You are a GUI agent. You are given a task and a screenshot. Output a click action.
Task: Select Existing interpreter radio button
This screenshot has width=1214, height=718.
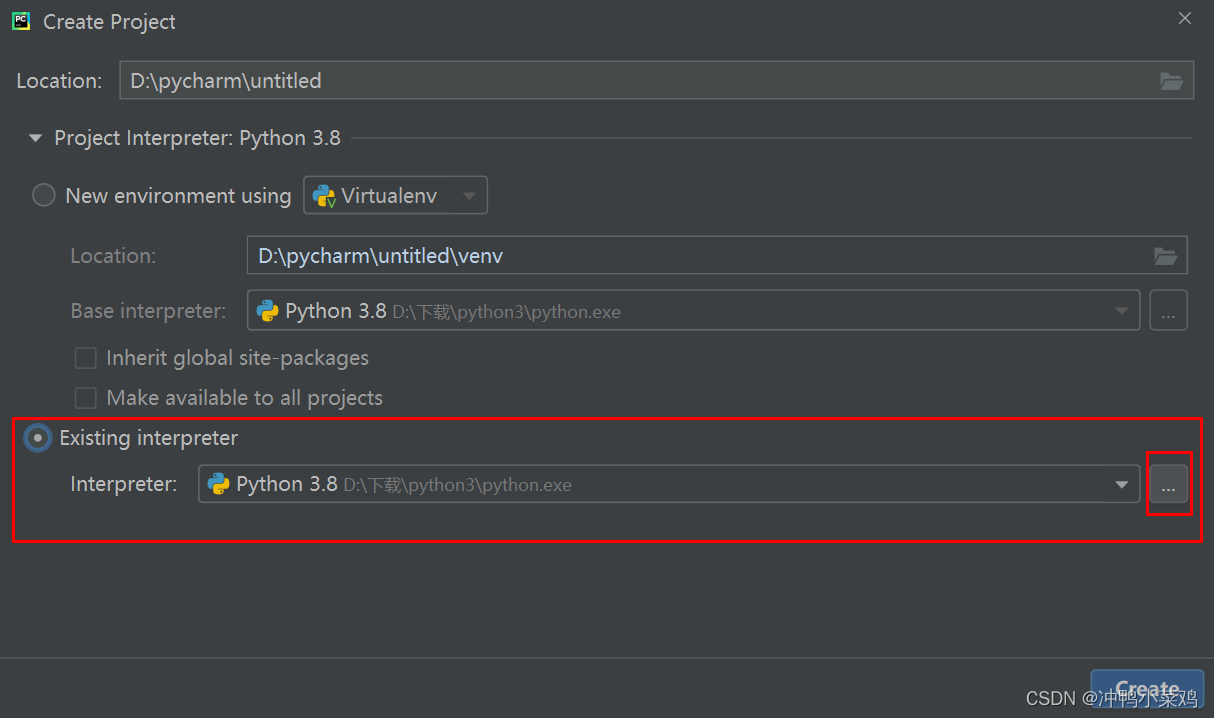pos(38,438)
